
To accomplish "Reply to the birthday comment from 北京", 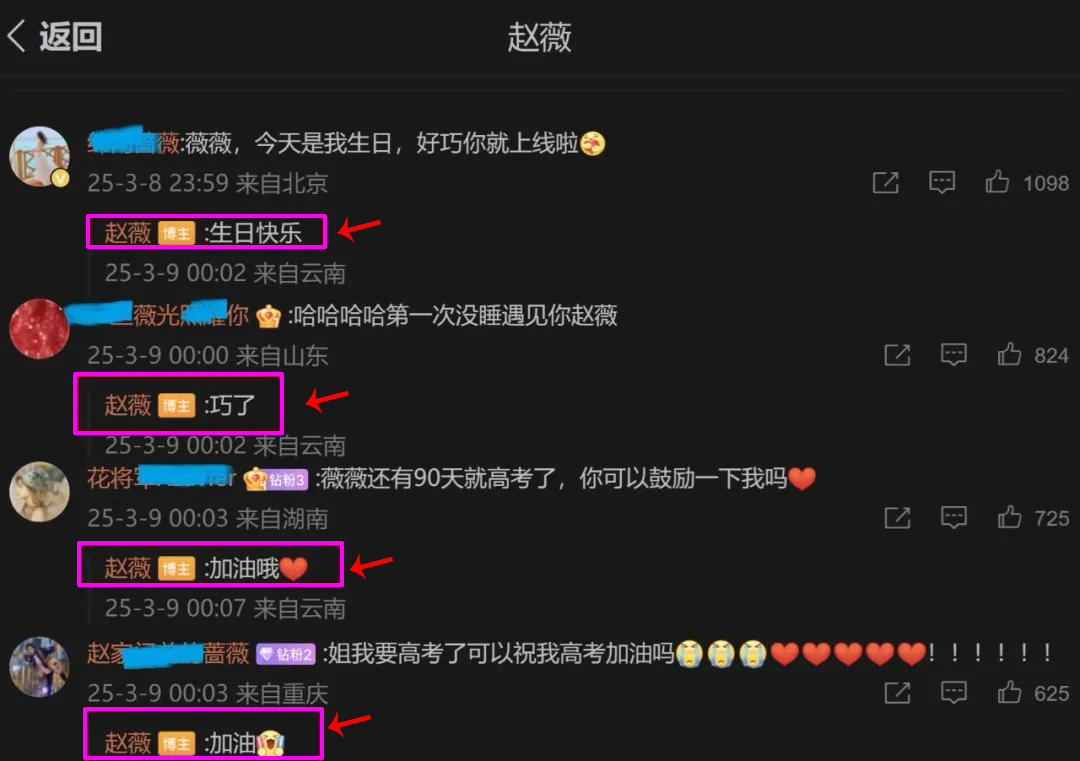I will 942,183.
